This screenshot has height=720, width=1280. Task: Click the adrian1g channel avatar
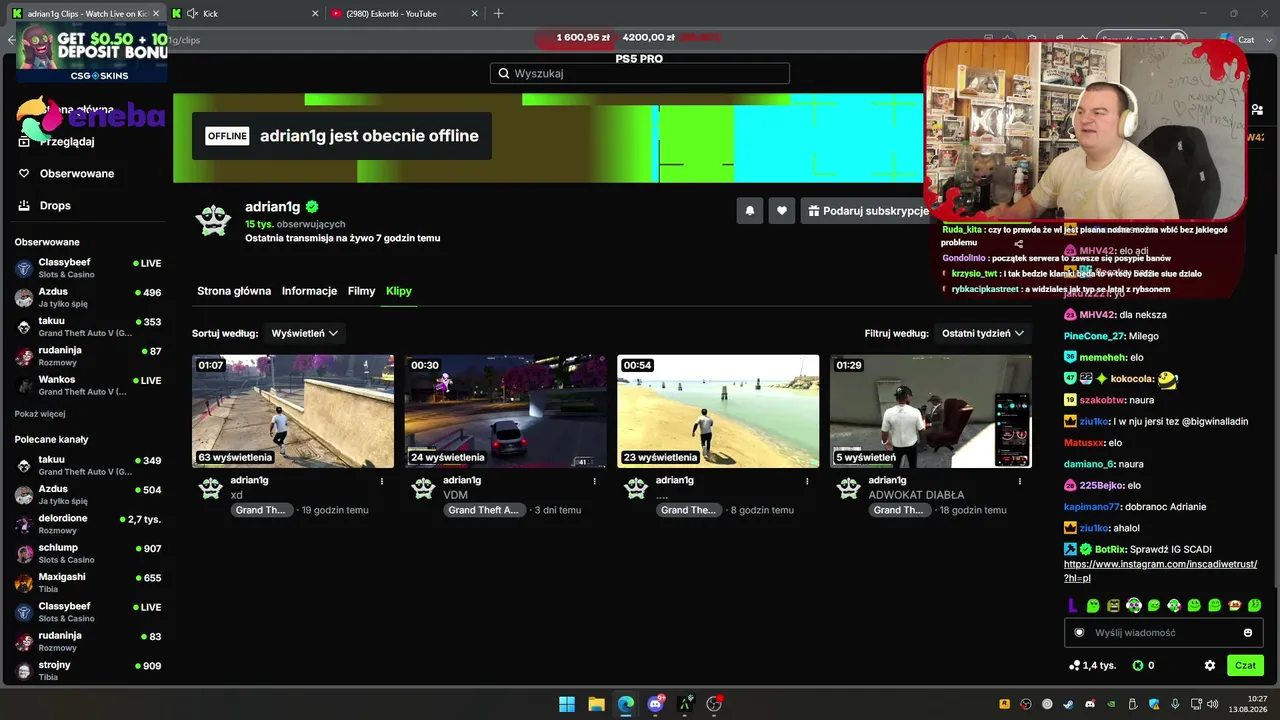pos(213,219)
